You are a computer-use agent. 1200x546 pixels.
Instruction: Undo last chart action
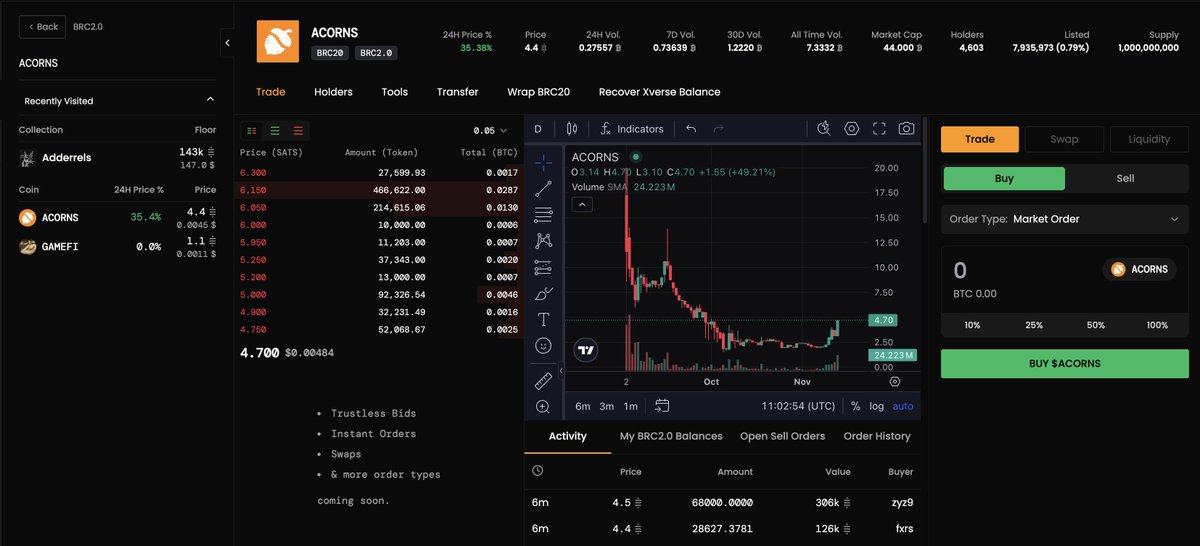tap(691, 129)
